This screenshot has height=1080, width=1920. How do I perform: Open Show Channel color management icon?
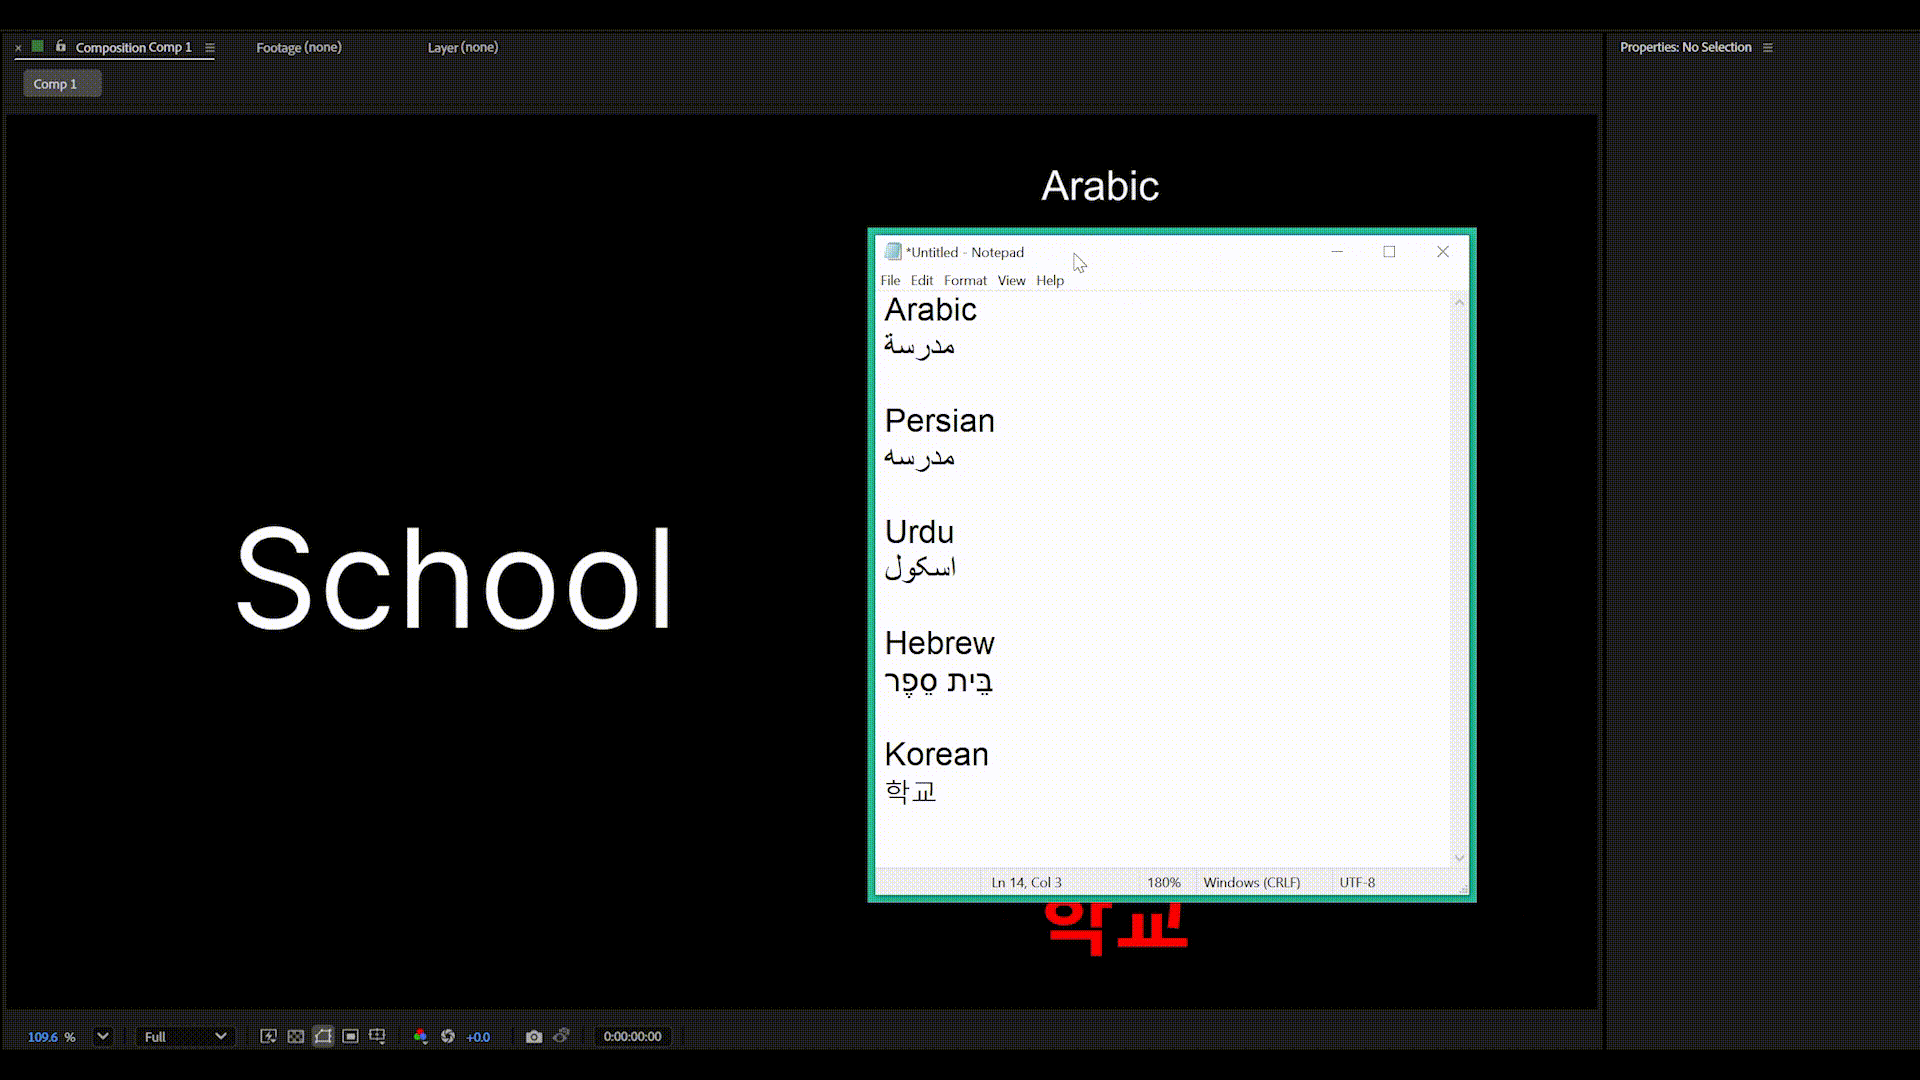[x=420, y=1037]
